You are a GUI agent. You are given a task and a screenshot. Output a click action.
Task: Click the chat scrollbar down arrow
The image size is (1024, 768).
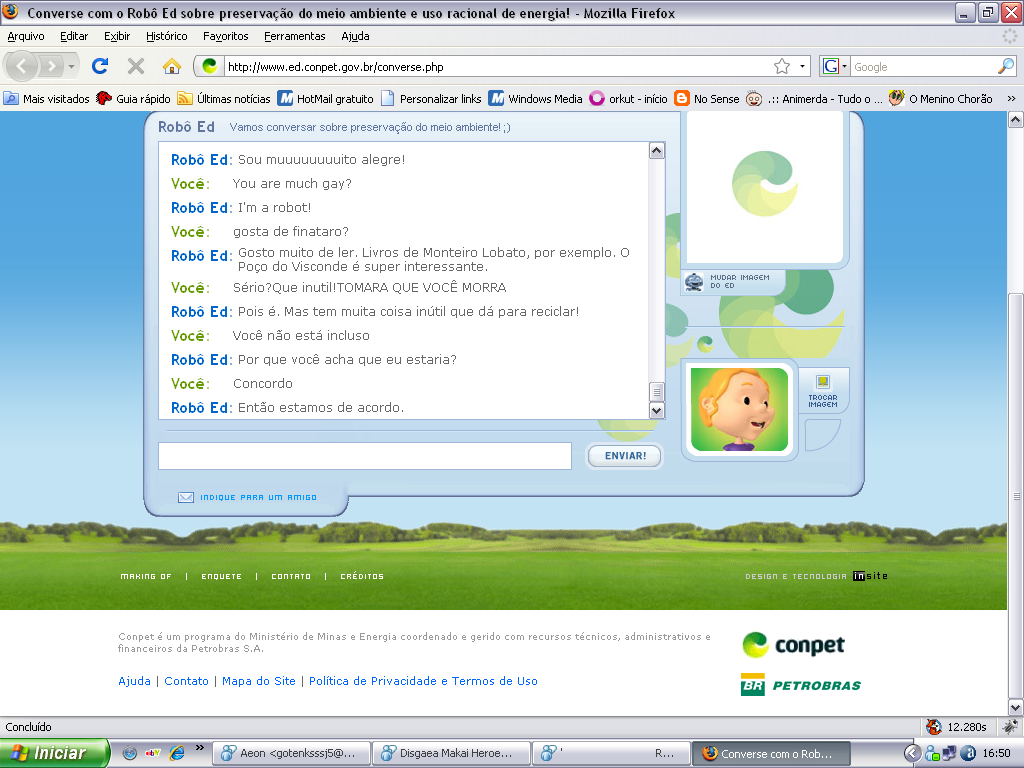pos(656,410)
